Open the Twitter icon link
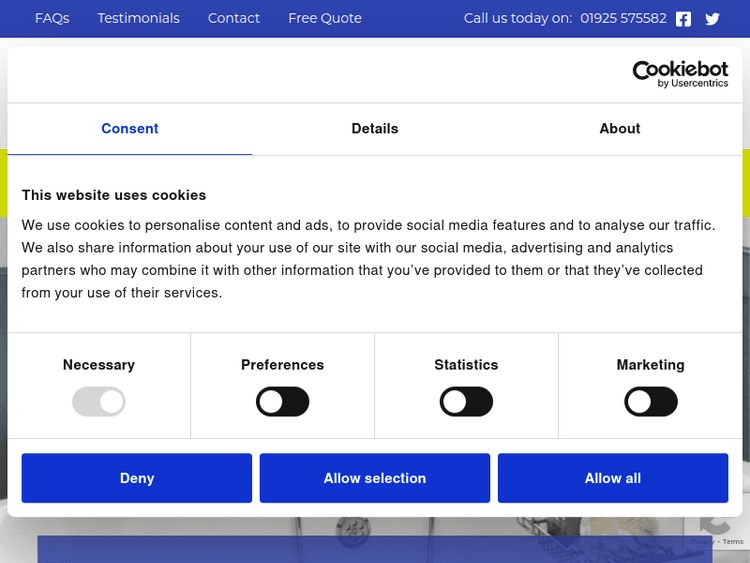750x563 pixels. (712, 19)
